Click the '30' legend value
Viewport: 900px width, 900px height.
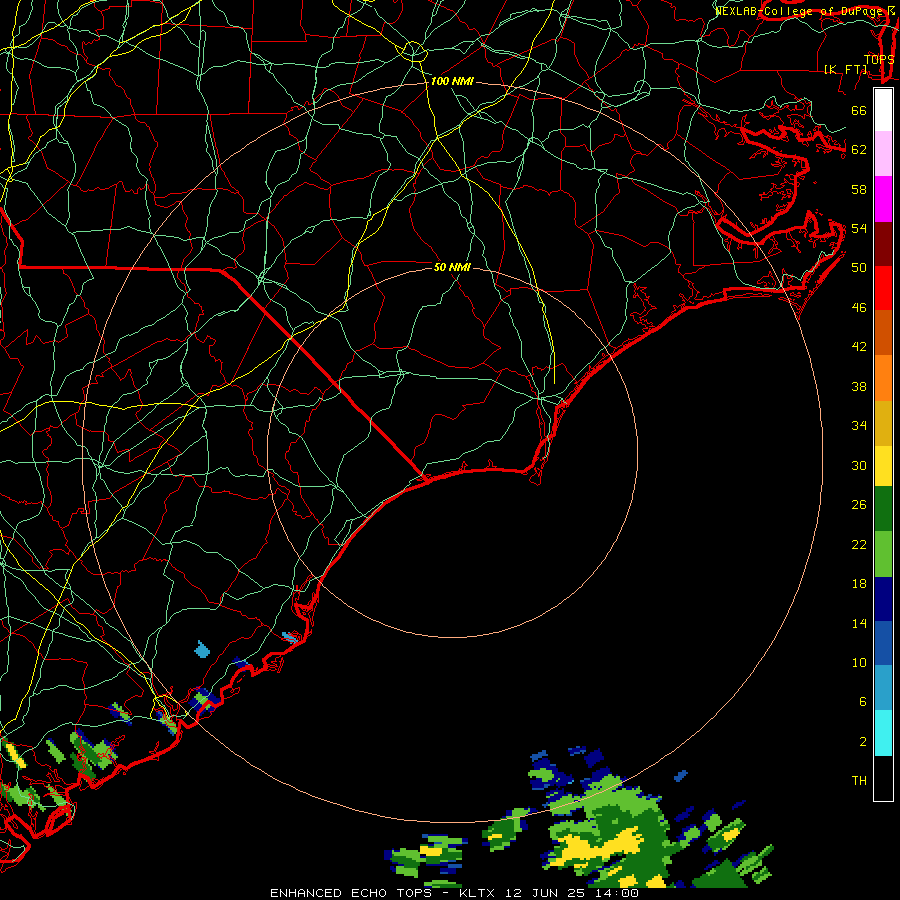(x=859, y=465)
